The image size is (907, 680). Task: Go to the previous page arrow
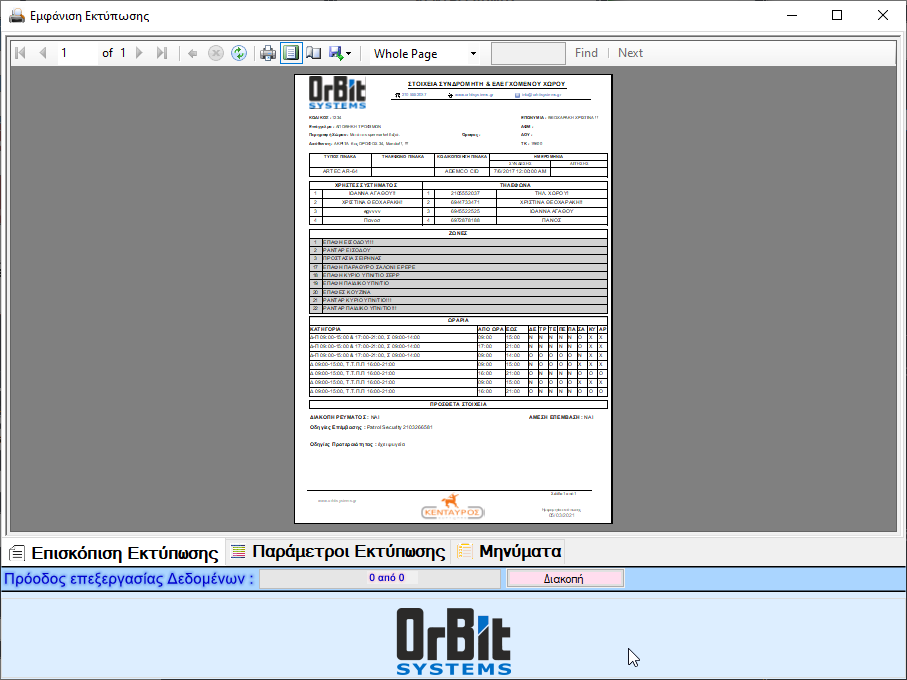click(x=42, y=53)
